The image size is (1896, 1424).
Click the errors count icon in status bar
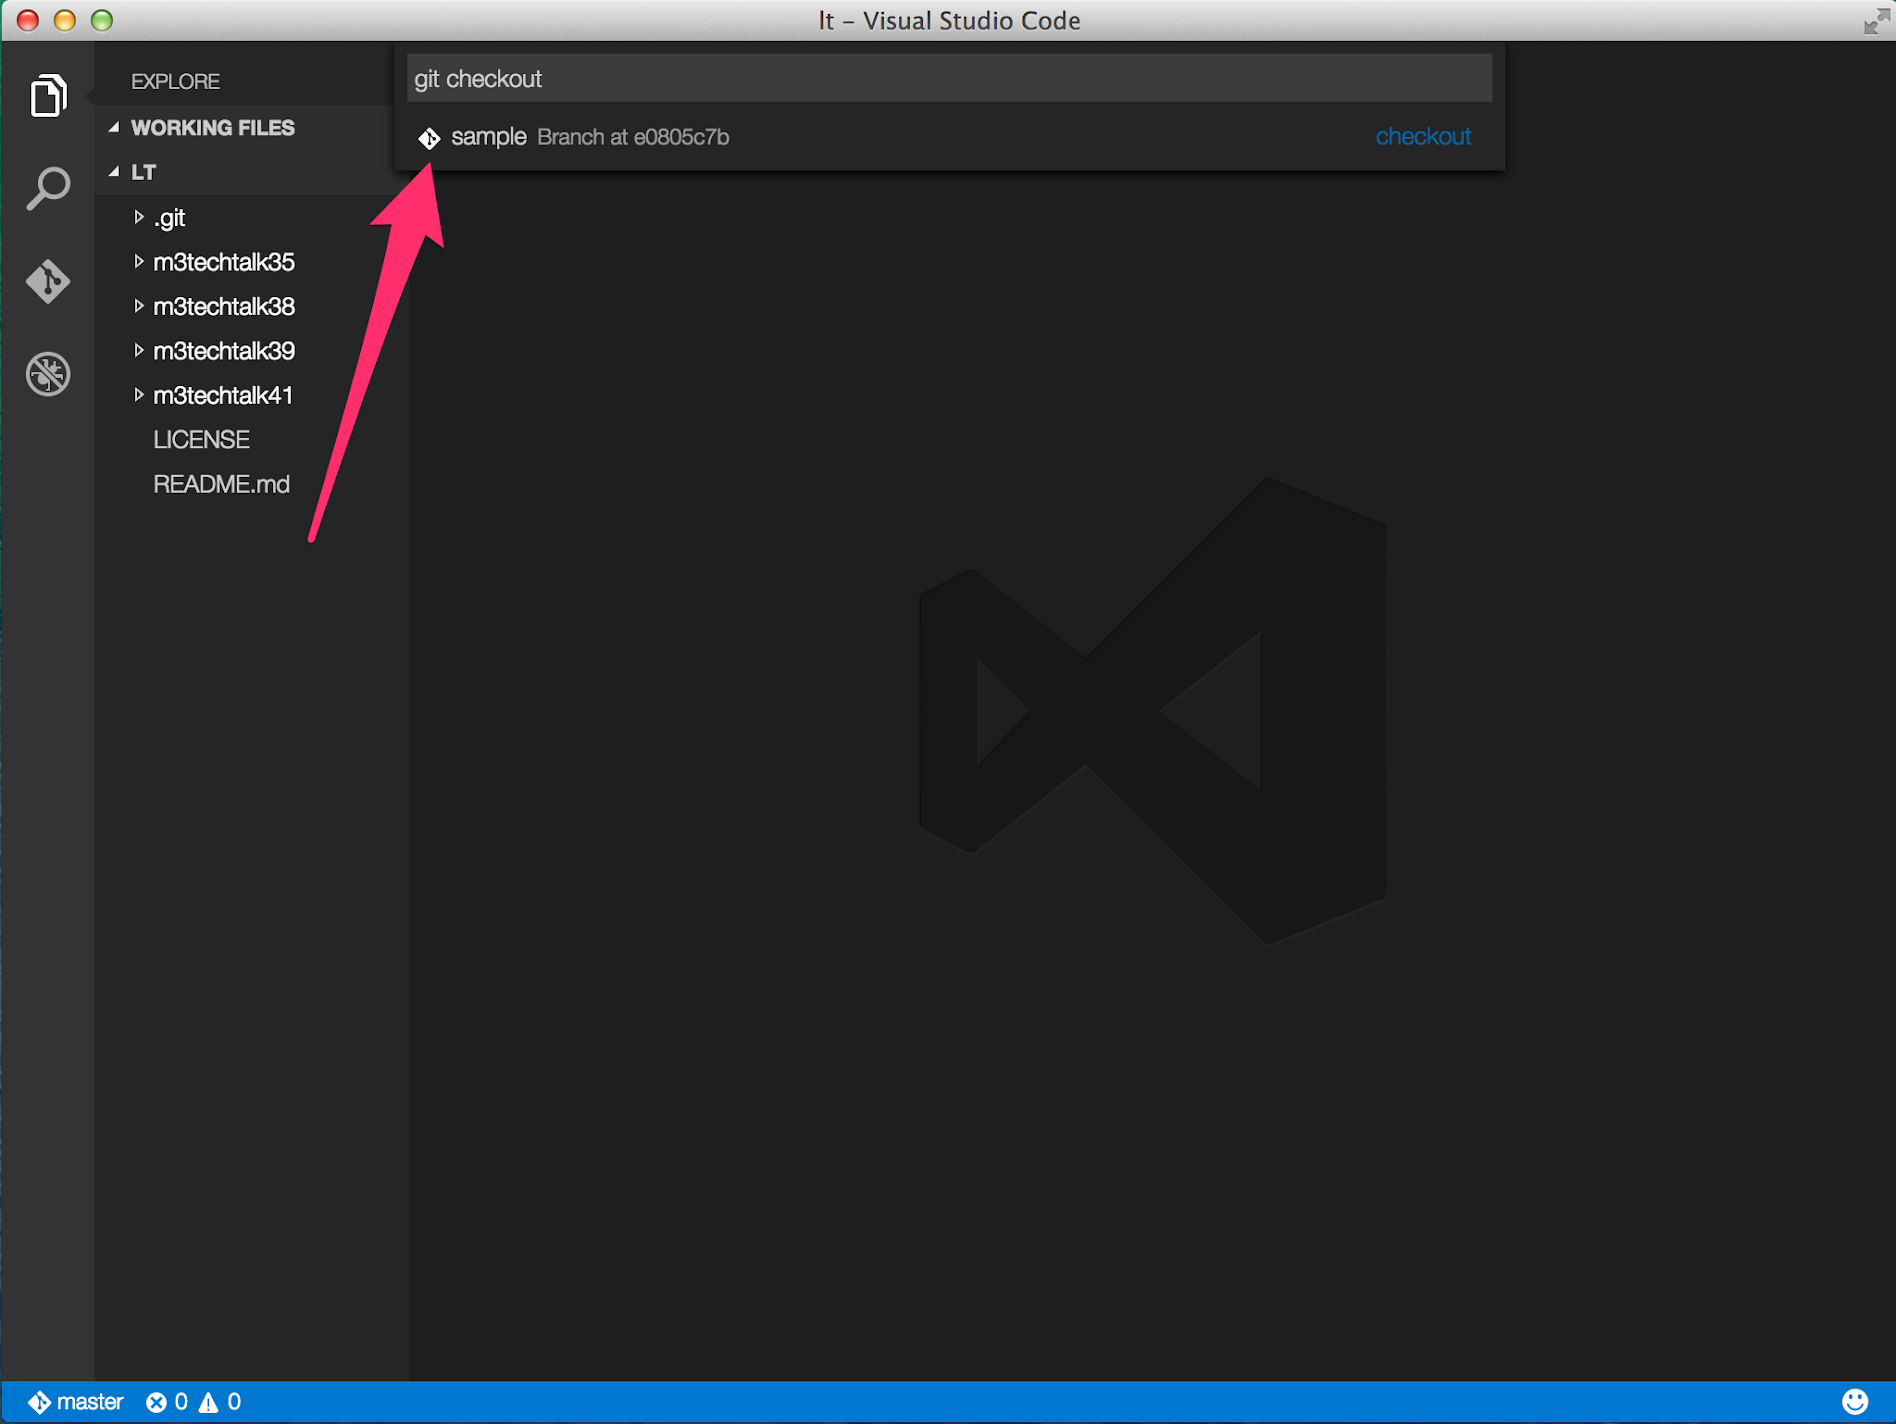click(x=157, y=1402)
